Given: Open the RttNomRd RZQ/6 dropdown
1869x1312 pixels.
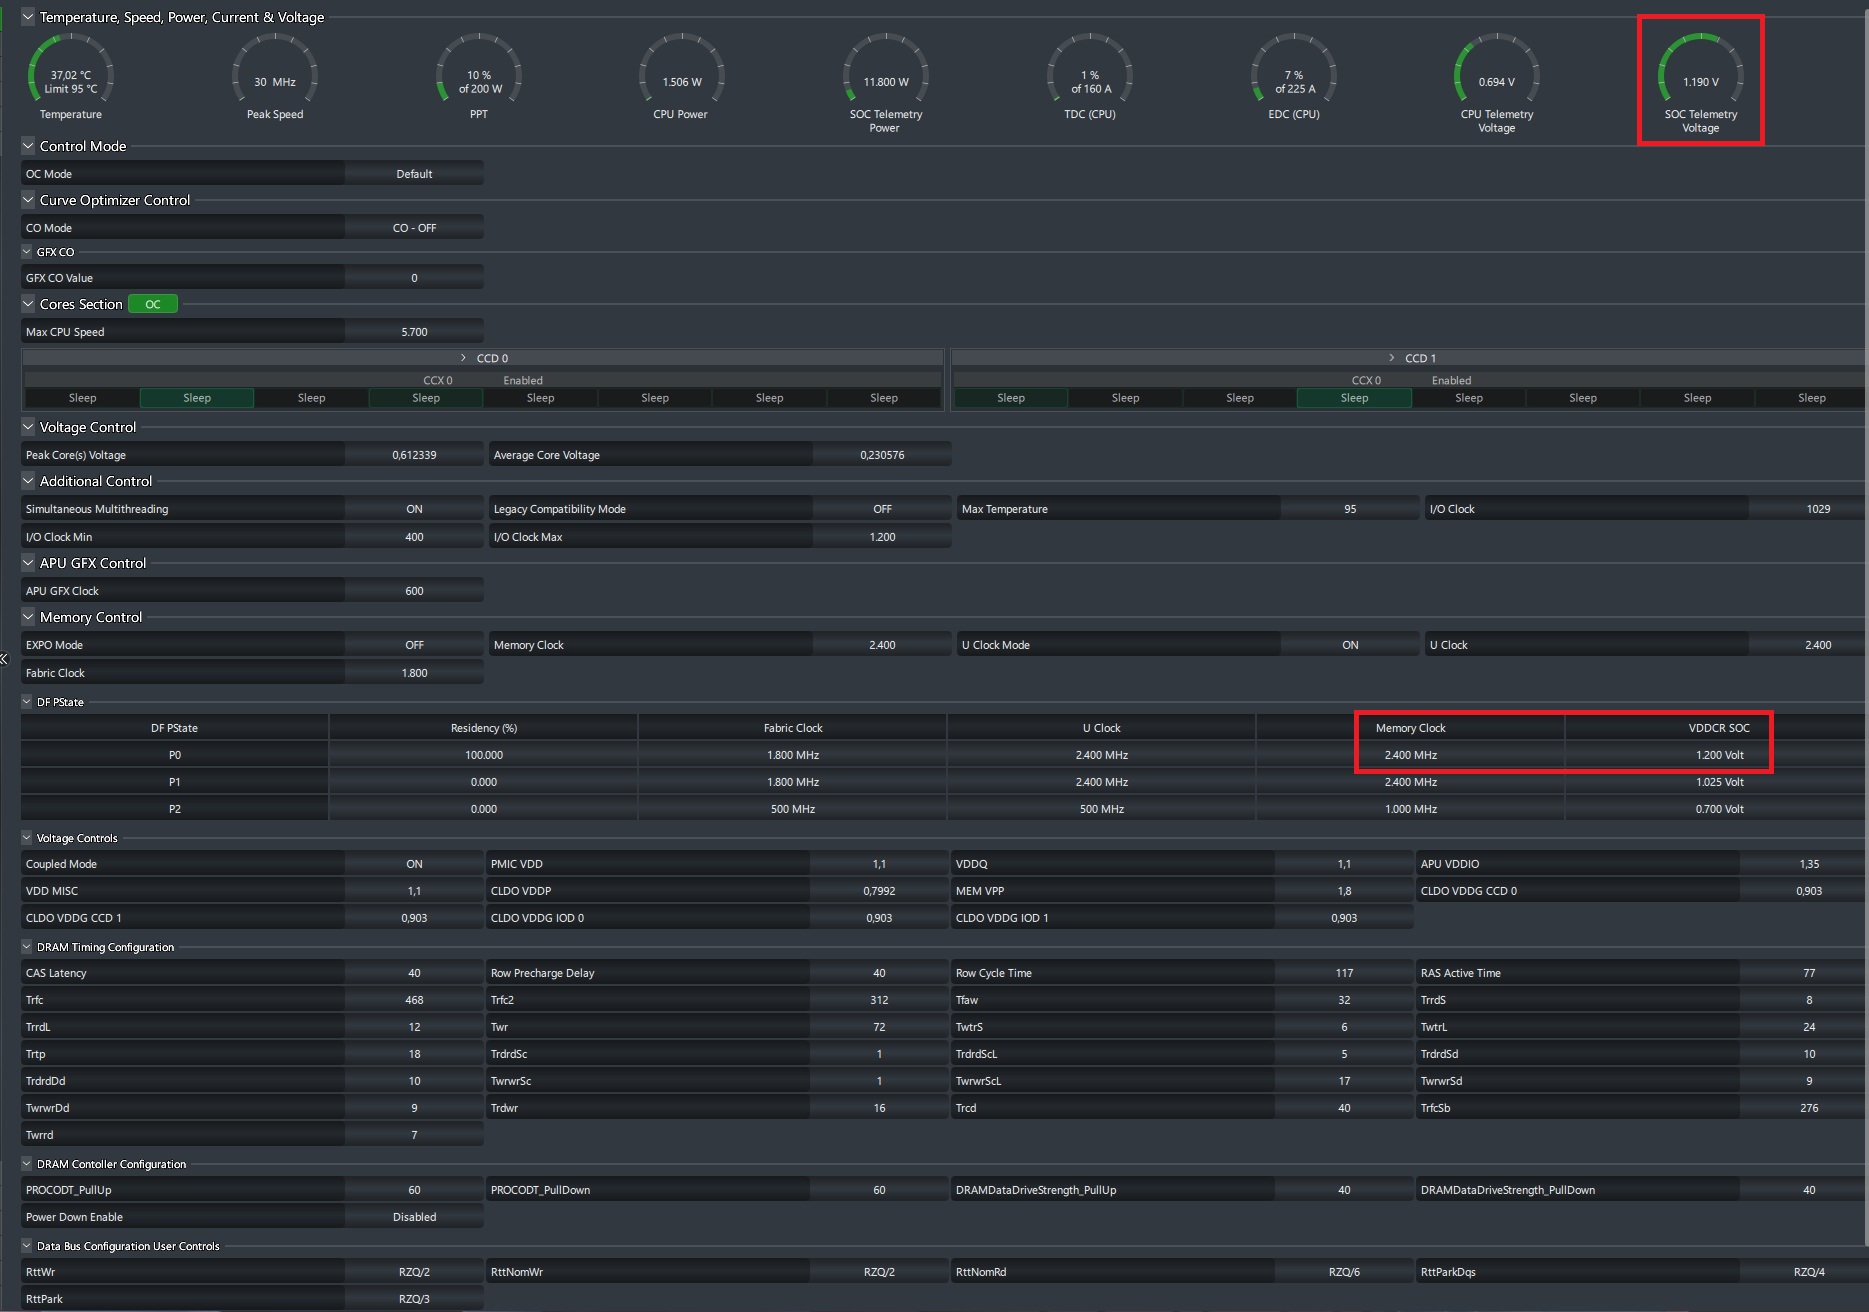Looking at the screenshot, I should 1344,1272.
